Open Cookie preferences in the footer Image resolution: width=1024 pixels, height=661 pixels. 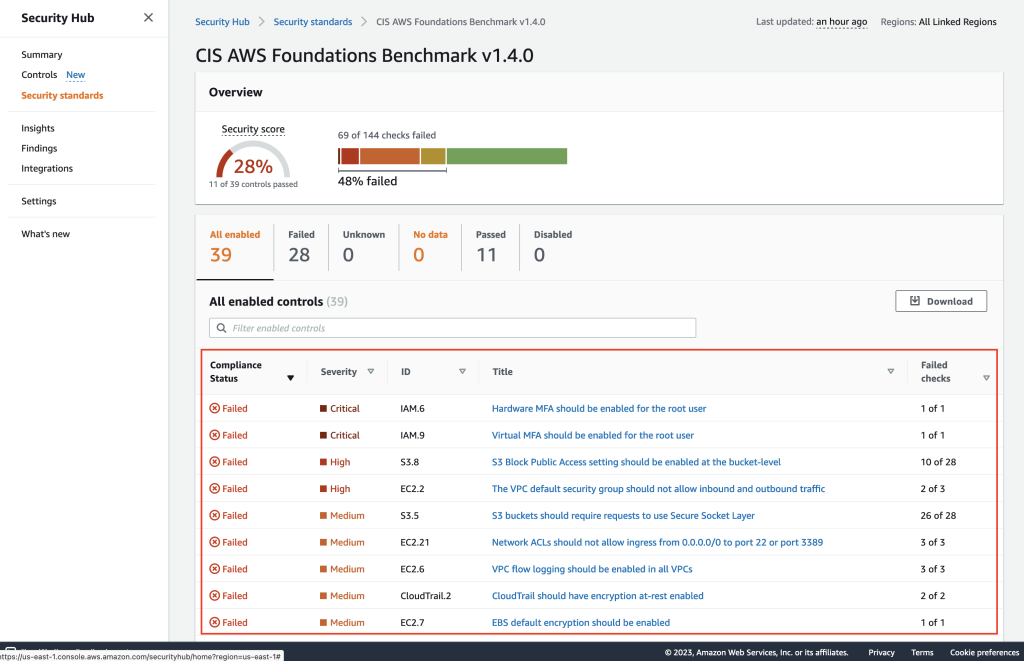click(x=984, y=653)
